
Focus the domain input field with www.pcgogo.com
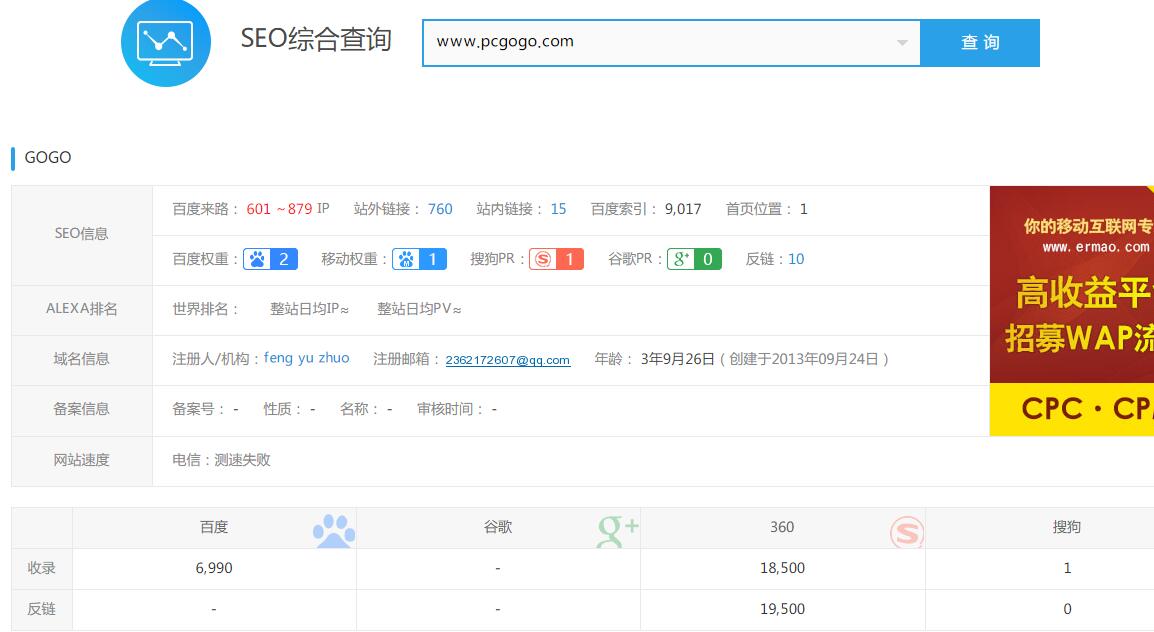tap(671, 43)
